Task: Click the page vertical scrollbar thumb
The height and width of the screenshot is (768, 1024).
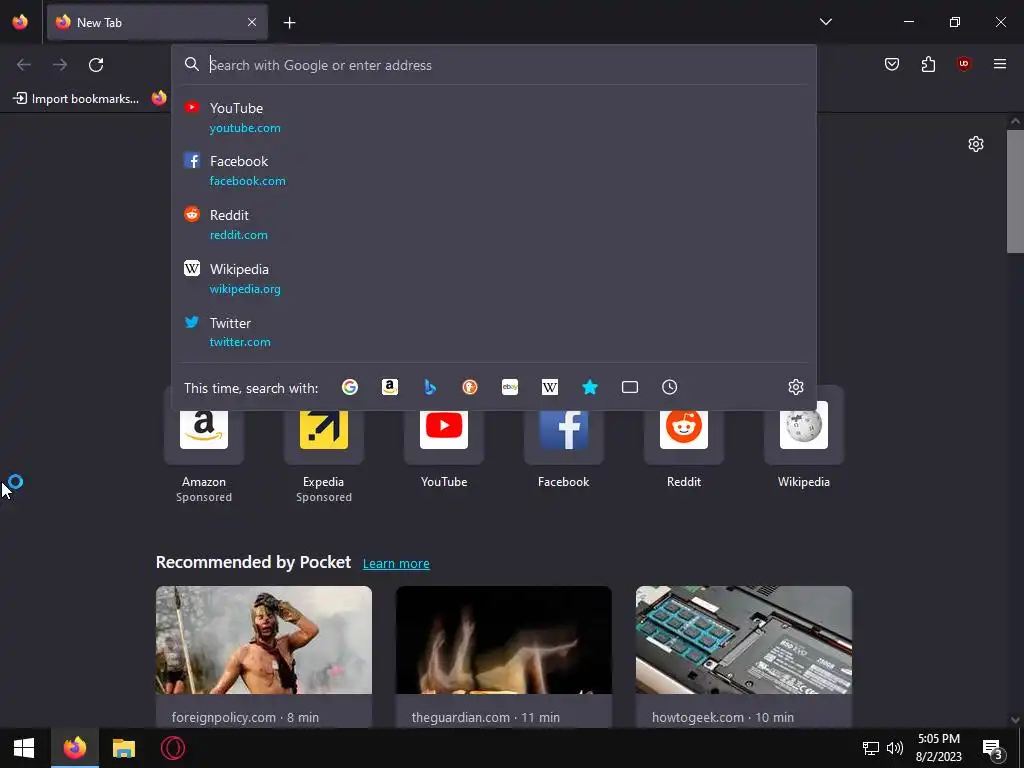Action: click(1015, 191)
